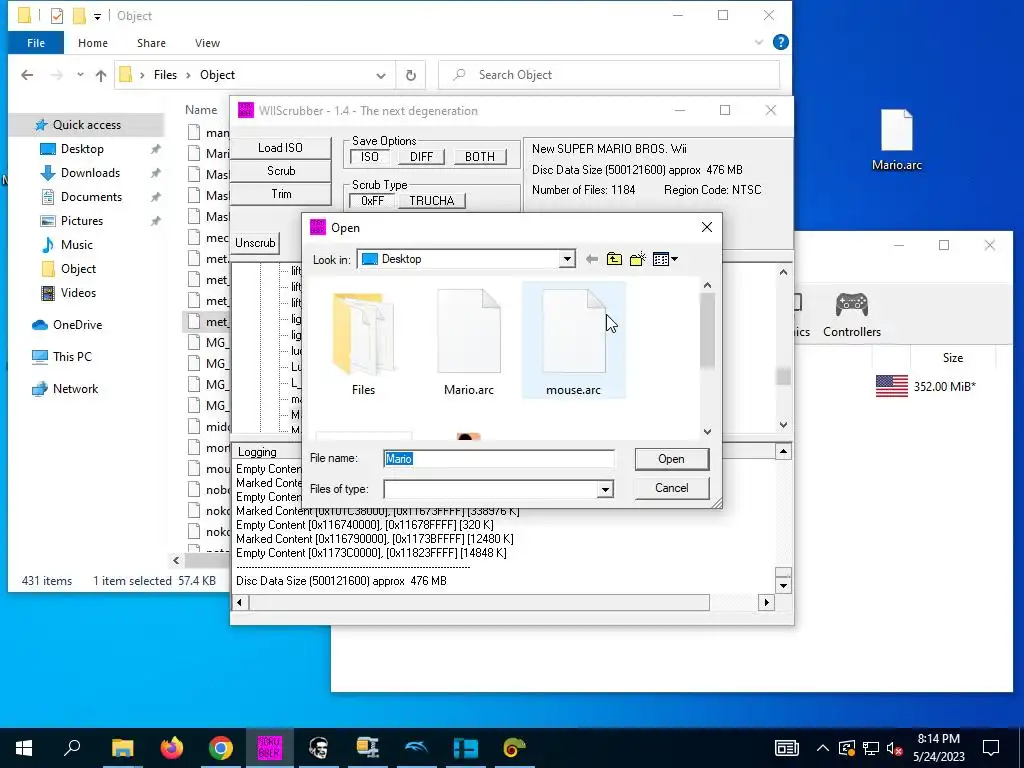Open Object folder in navigation pane
Screen dimensions: 1024x768
tap(78, 269)
